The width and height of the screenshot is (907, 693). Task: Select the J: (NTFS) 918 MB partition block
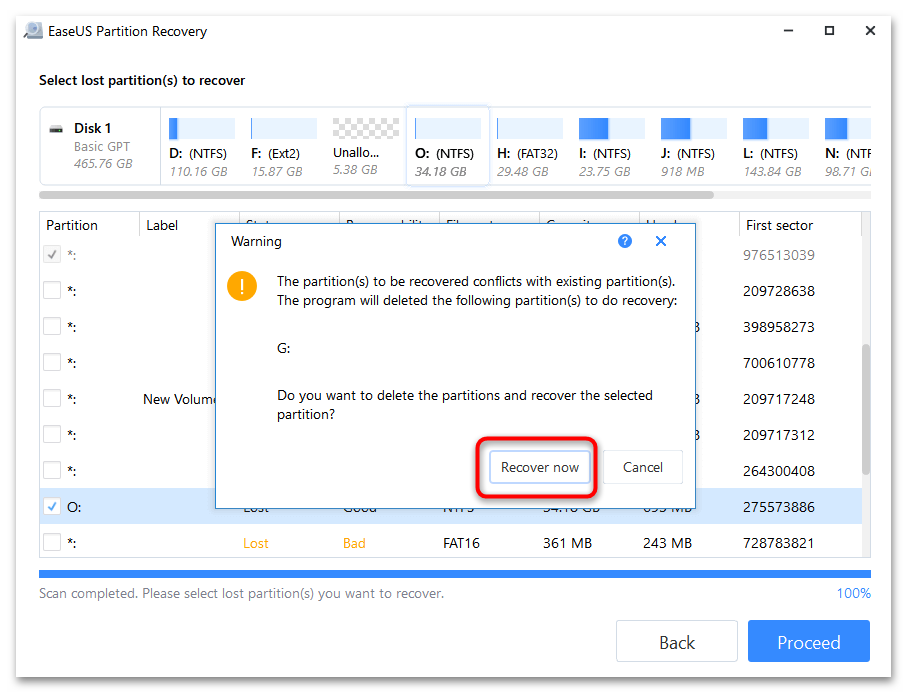pyautogui.click(x=694, y=146)
